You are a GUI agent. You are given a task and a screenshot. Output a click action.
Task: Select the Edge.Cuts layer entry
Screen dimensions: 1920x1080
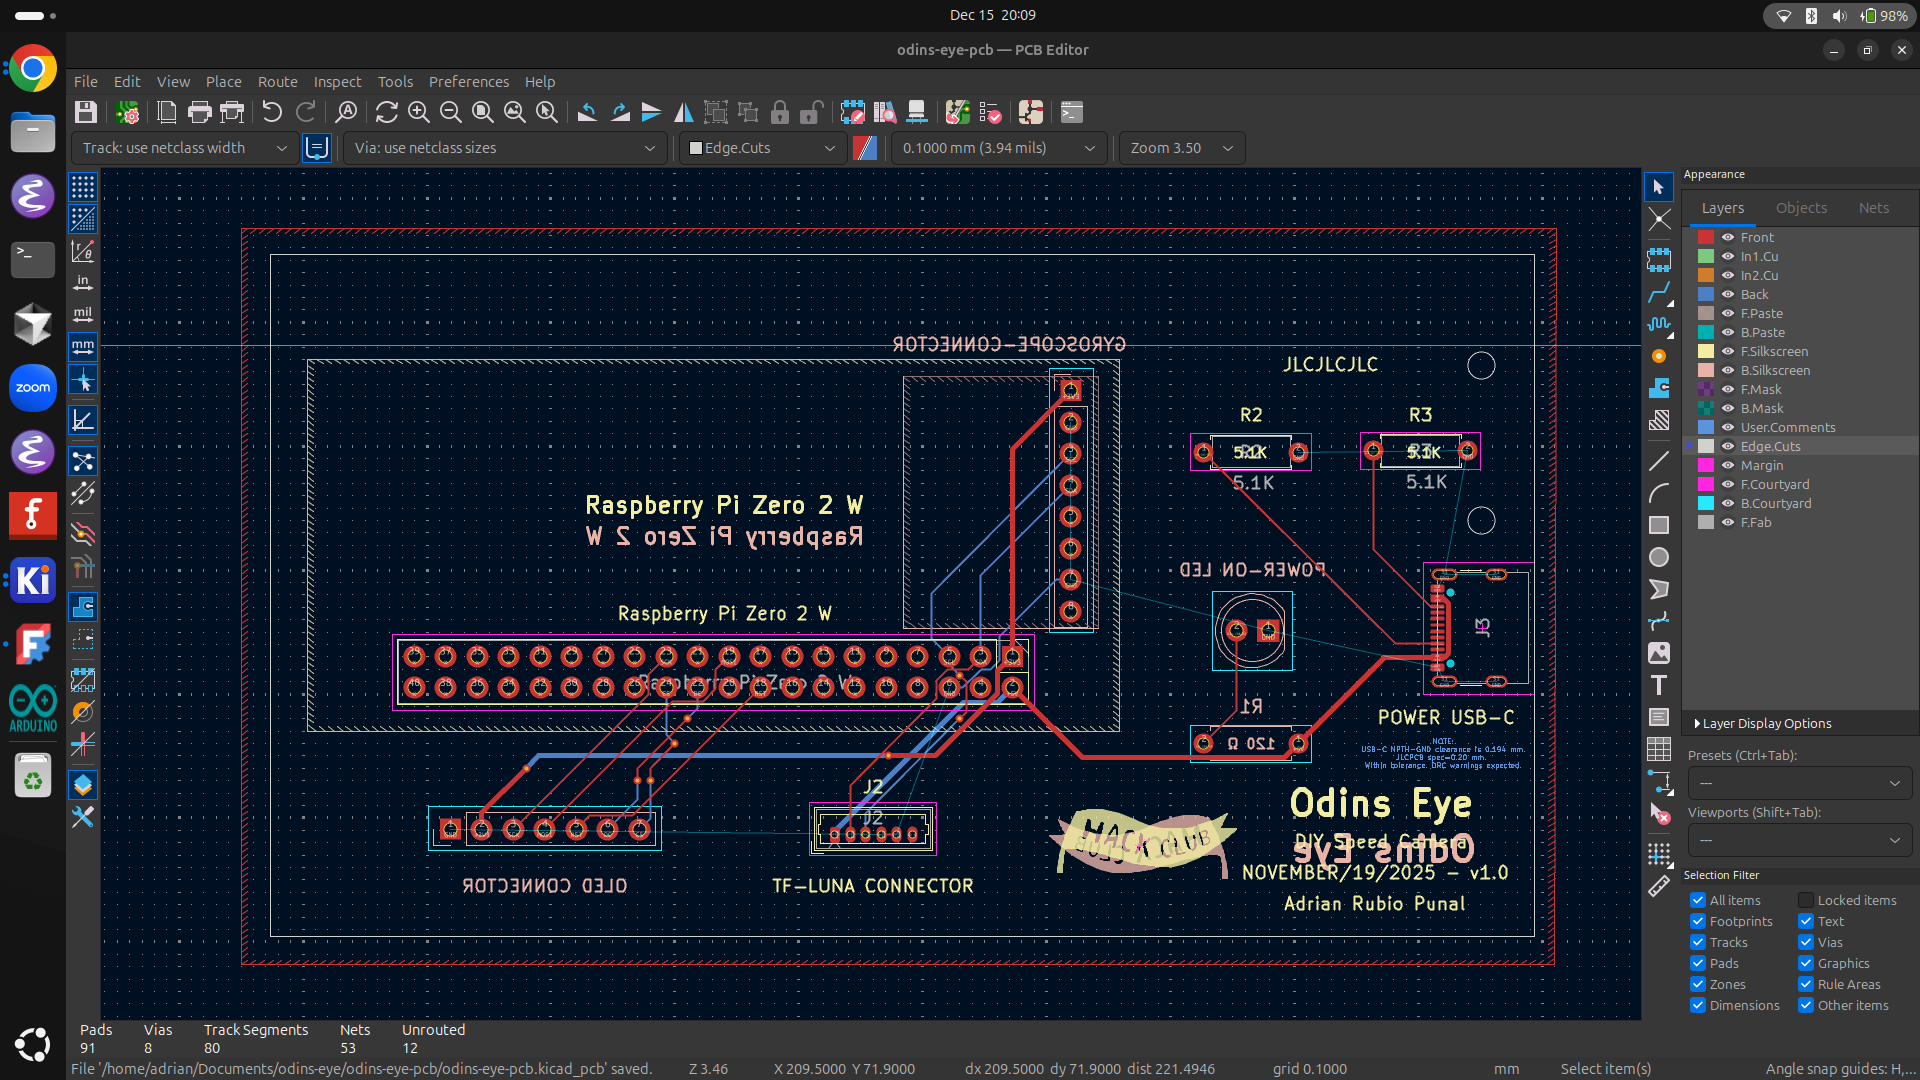click(x=1770, y=446)
